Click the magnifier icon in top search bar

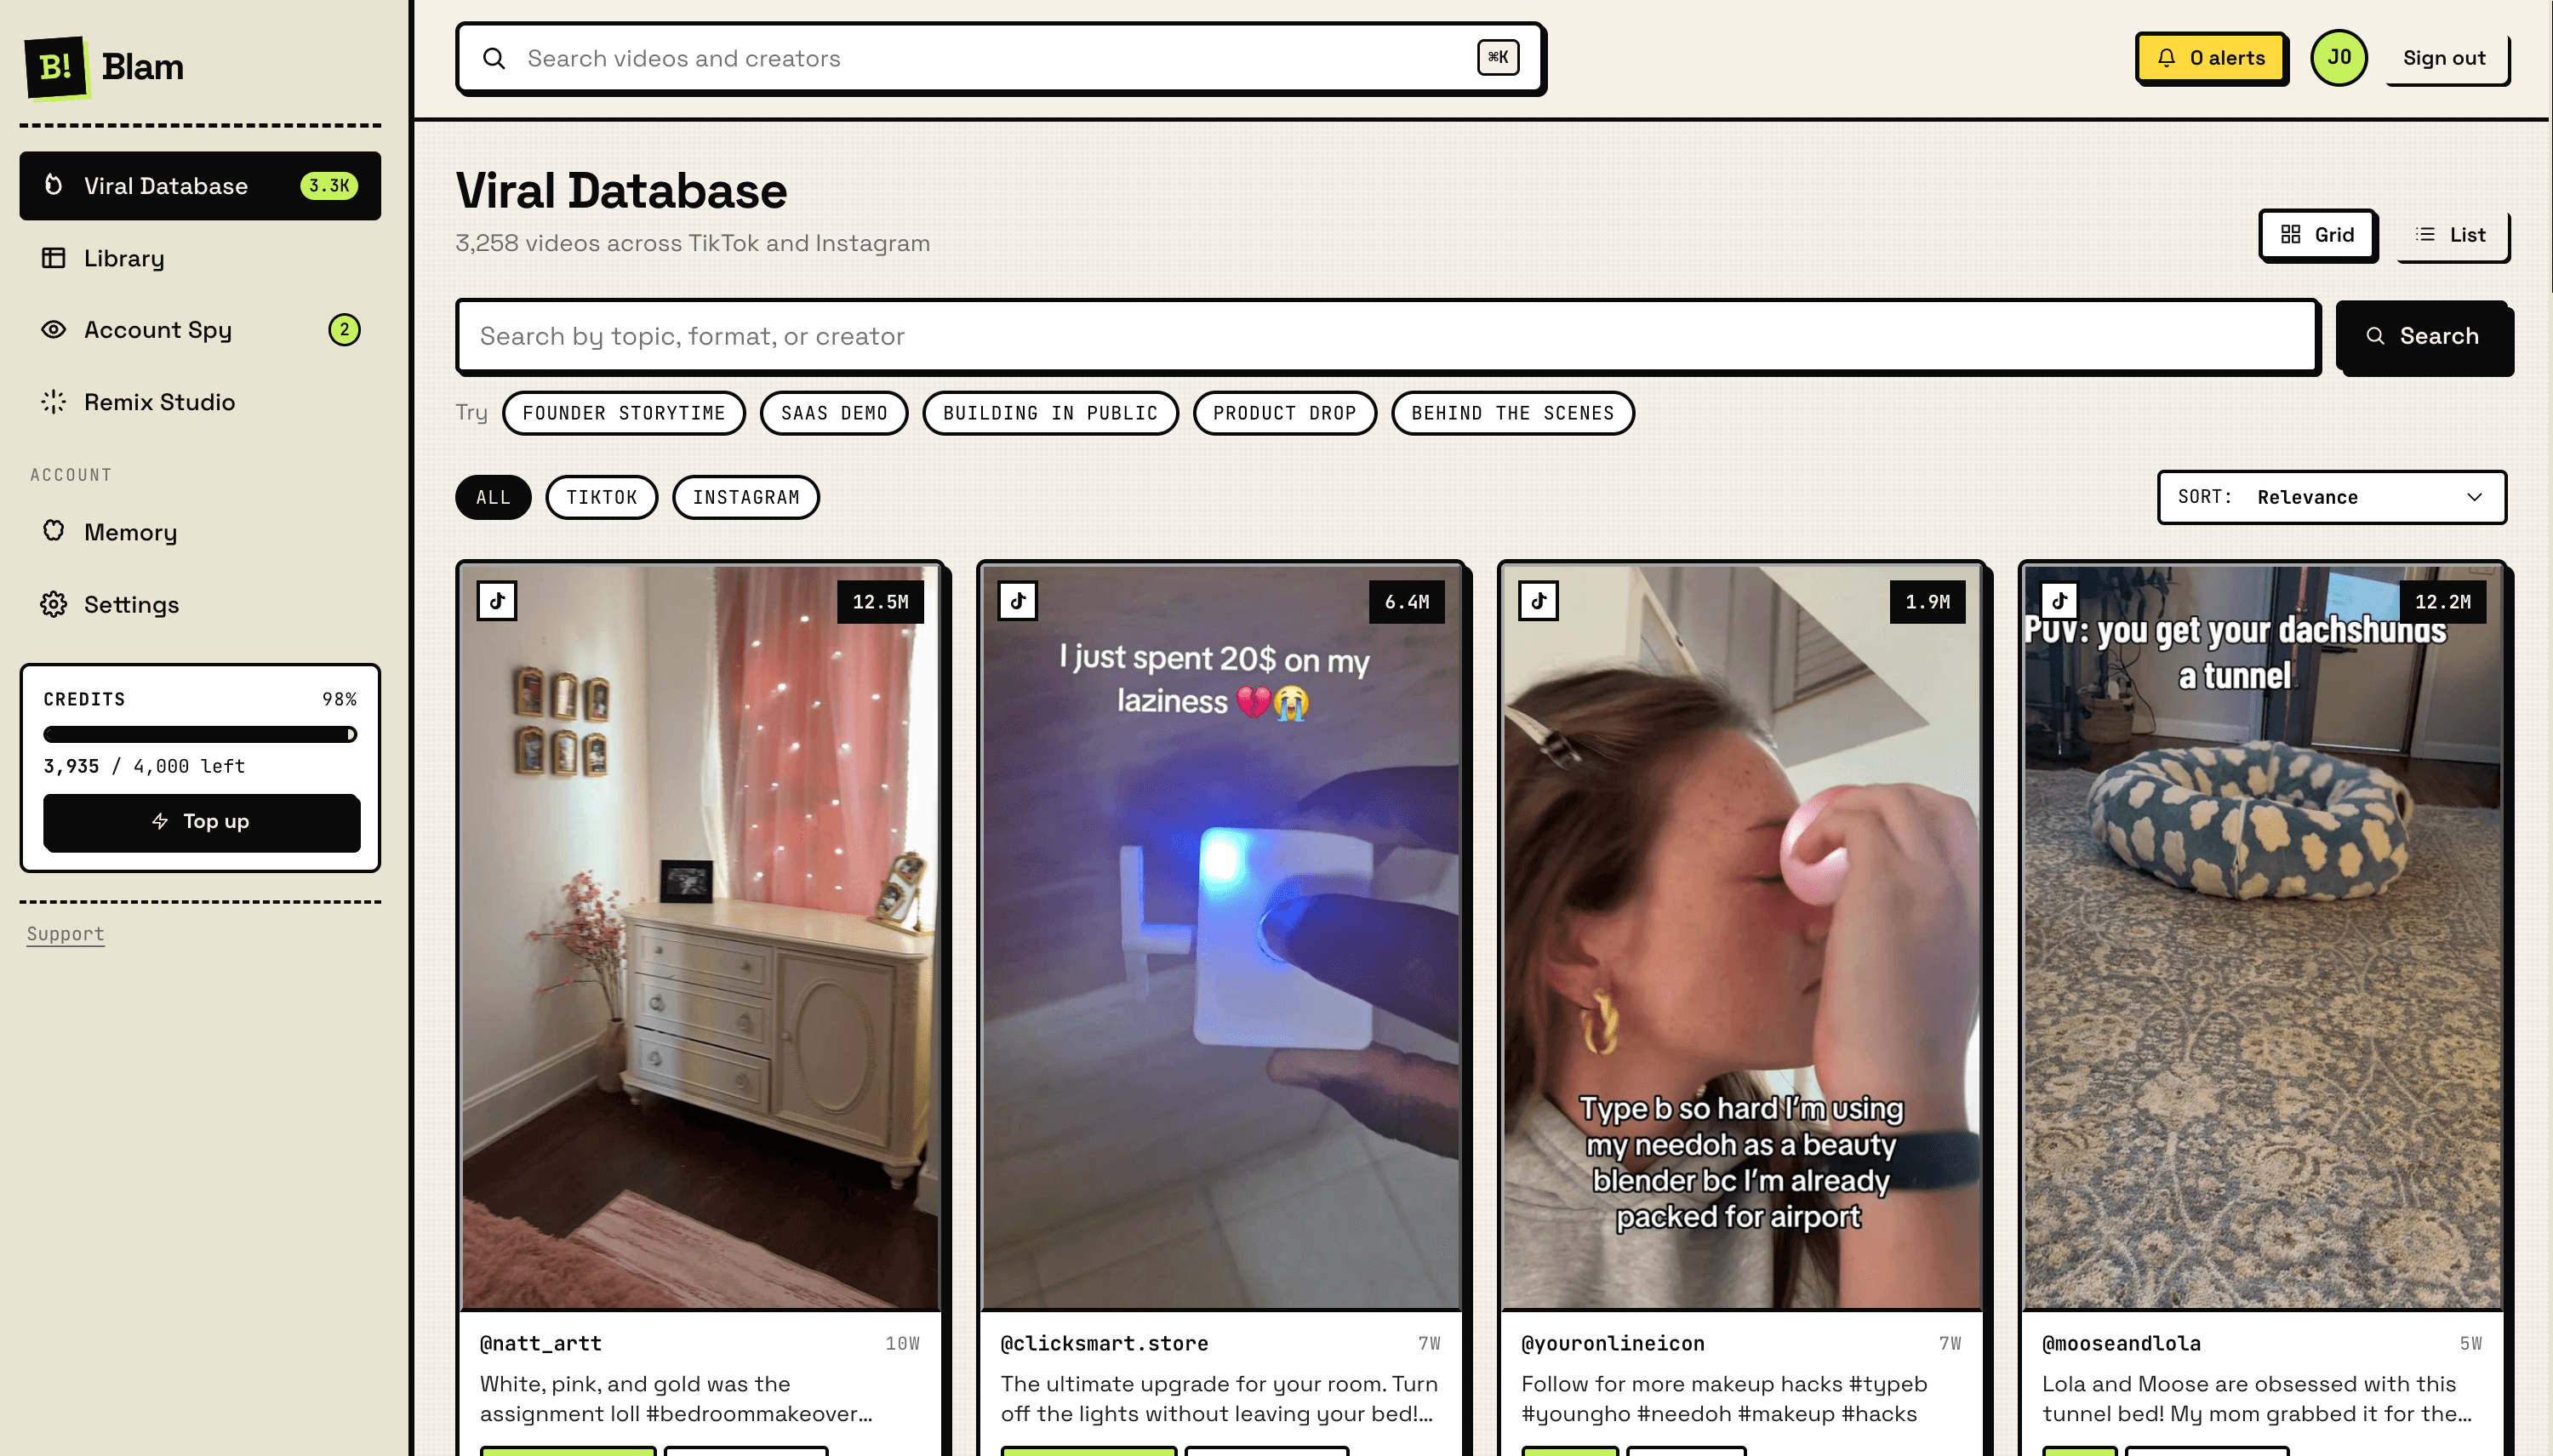494,58
